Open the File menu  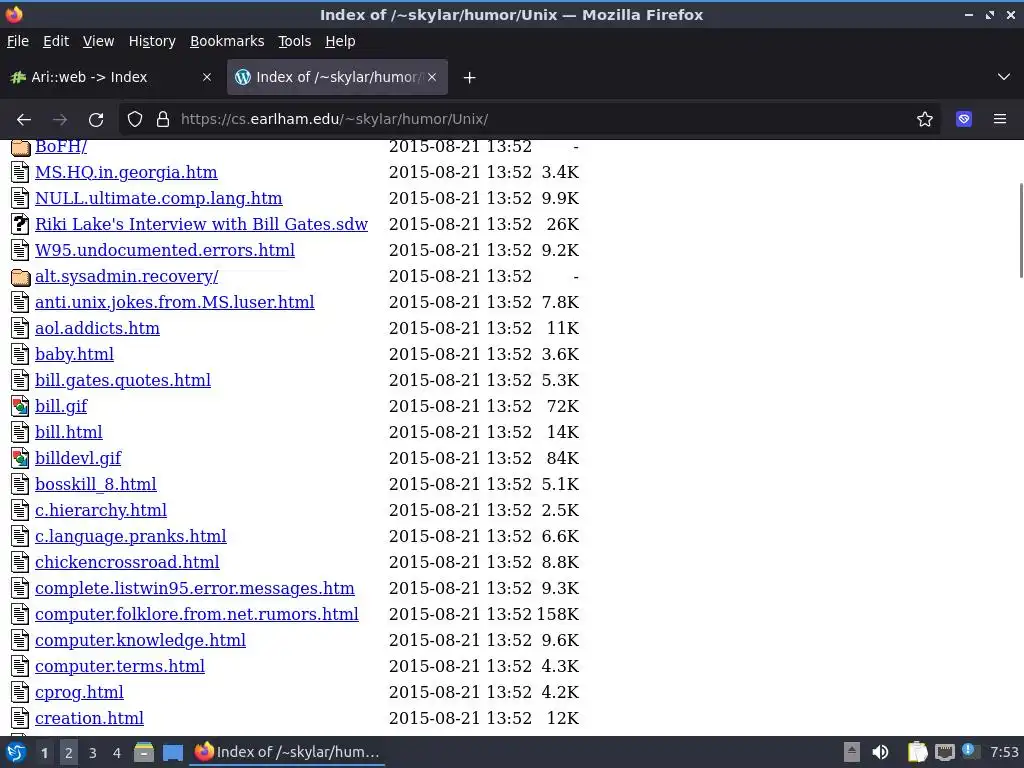pos(18,41)
